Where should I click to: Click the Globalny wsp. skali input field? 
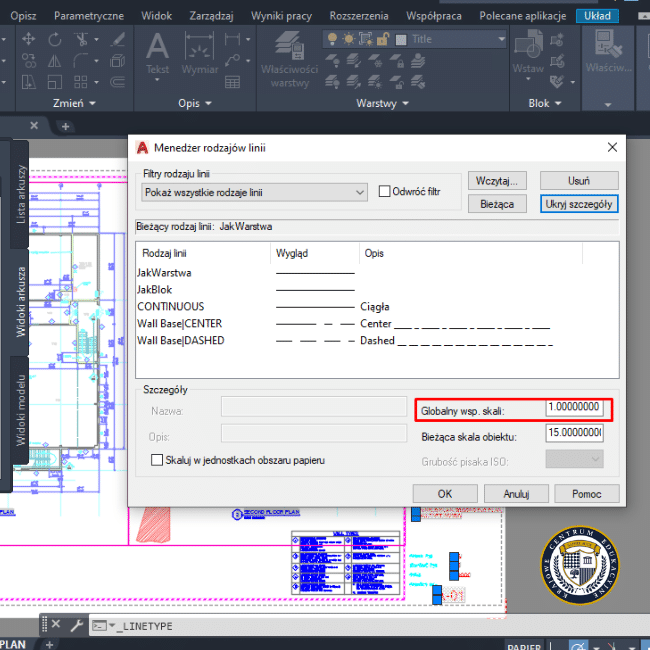pos(574,407)
